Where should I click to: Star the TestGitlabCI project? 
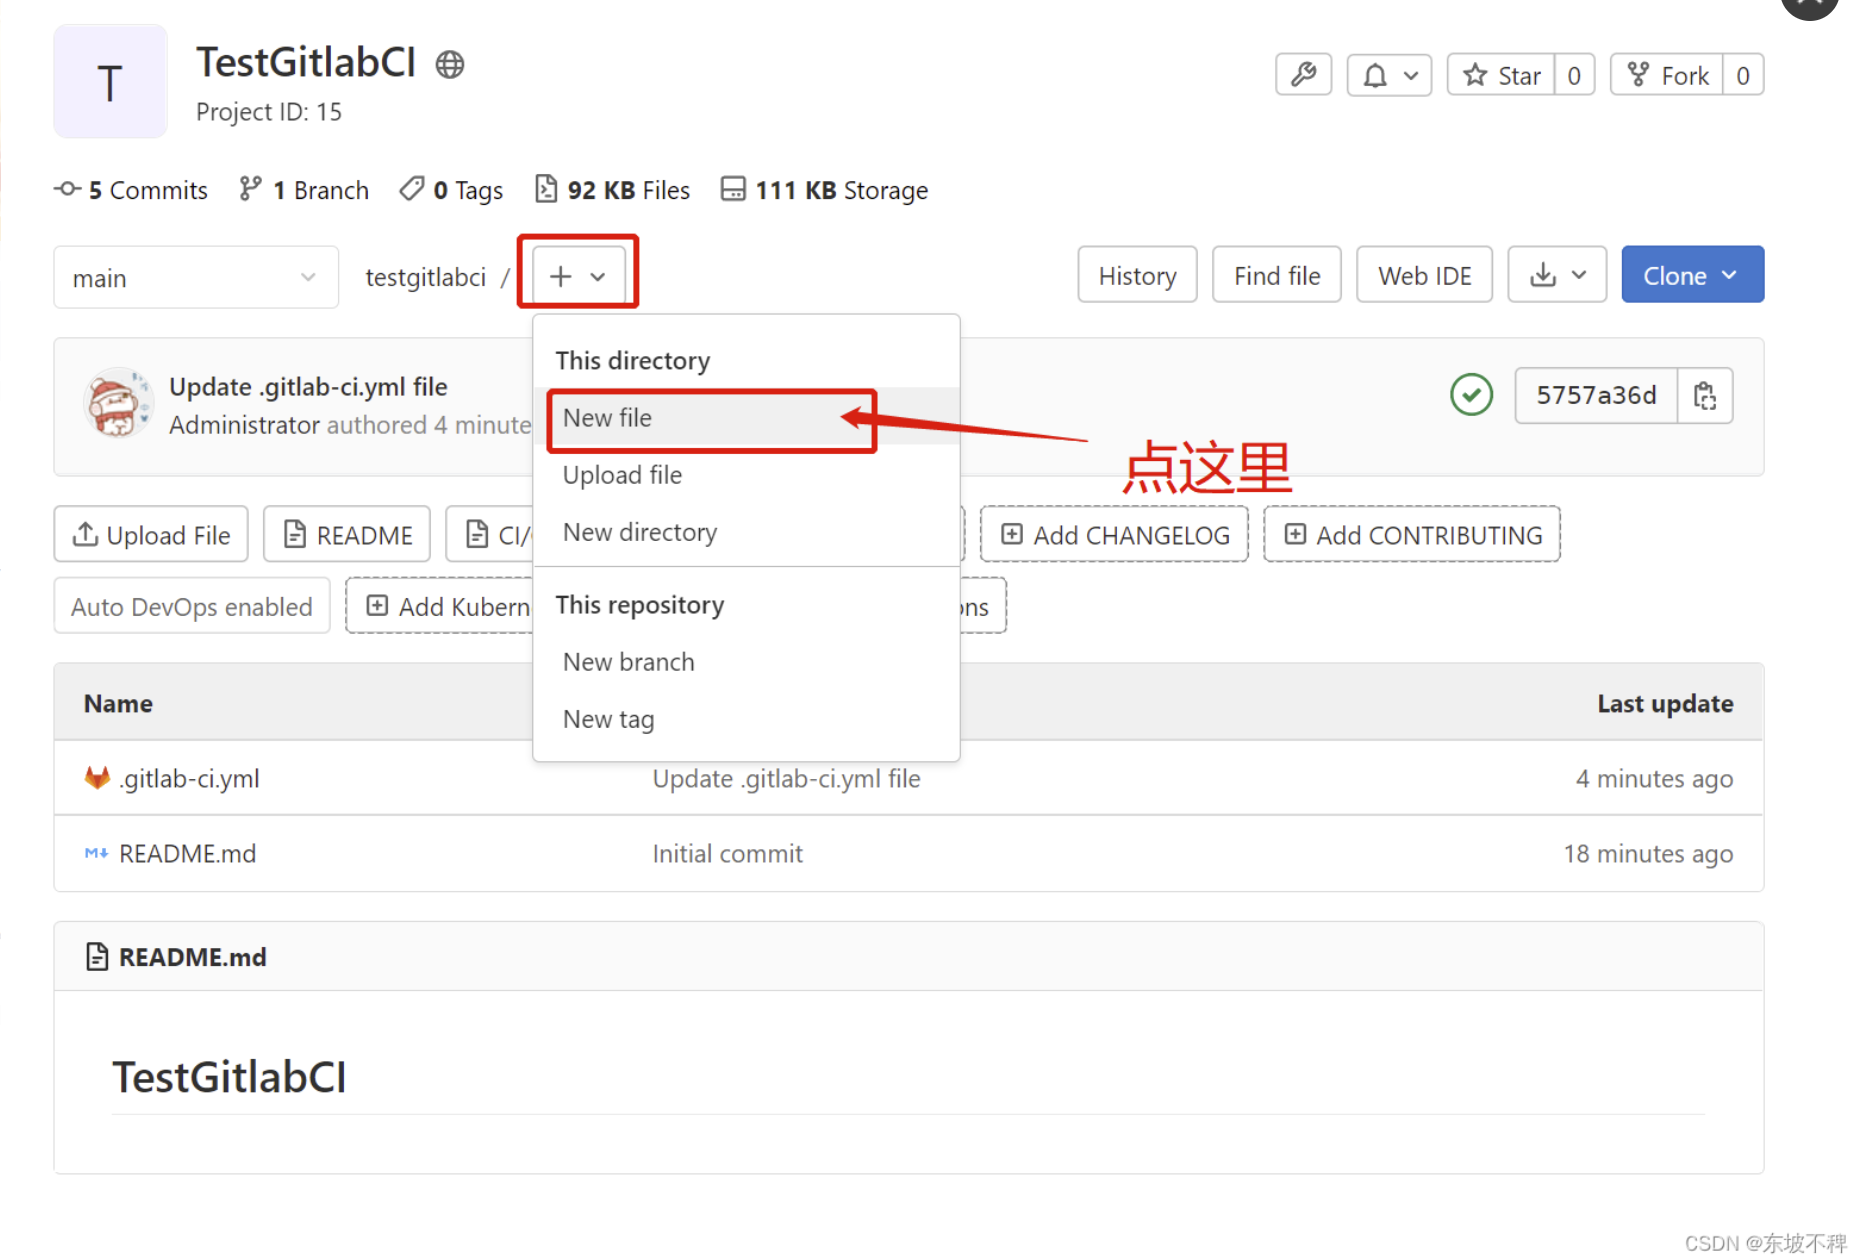tap(1501, 75)
